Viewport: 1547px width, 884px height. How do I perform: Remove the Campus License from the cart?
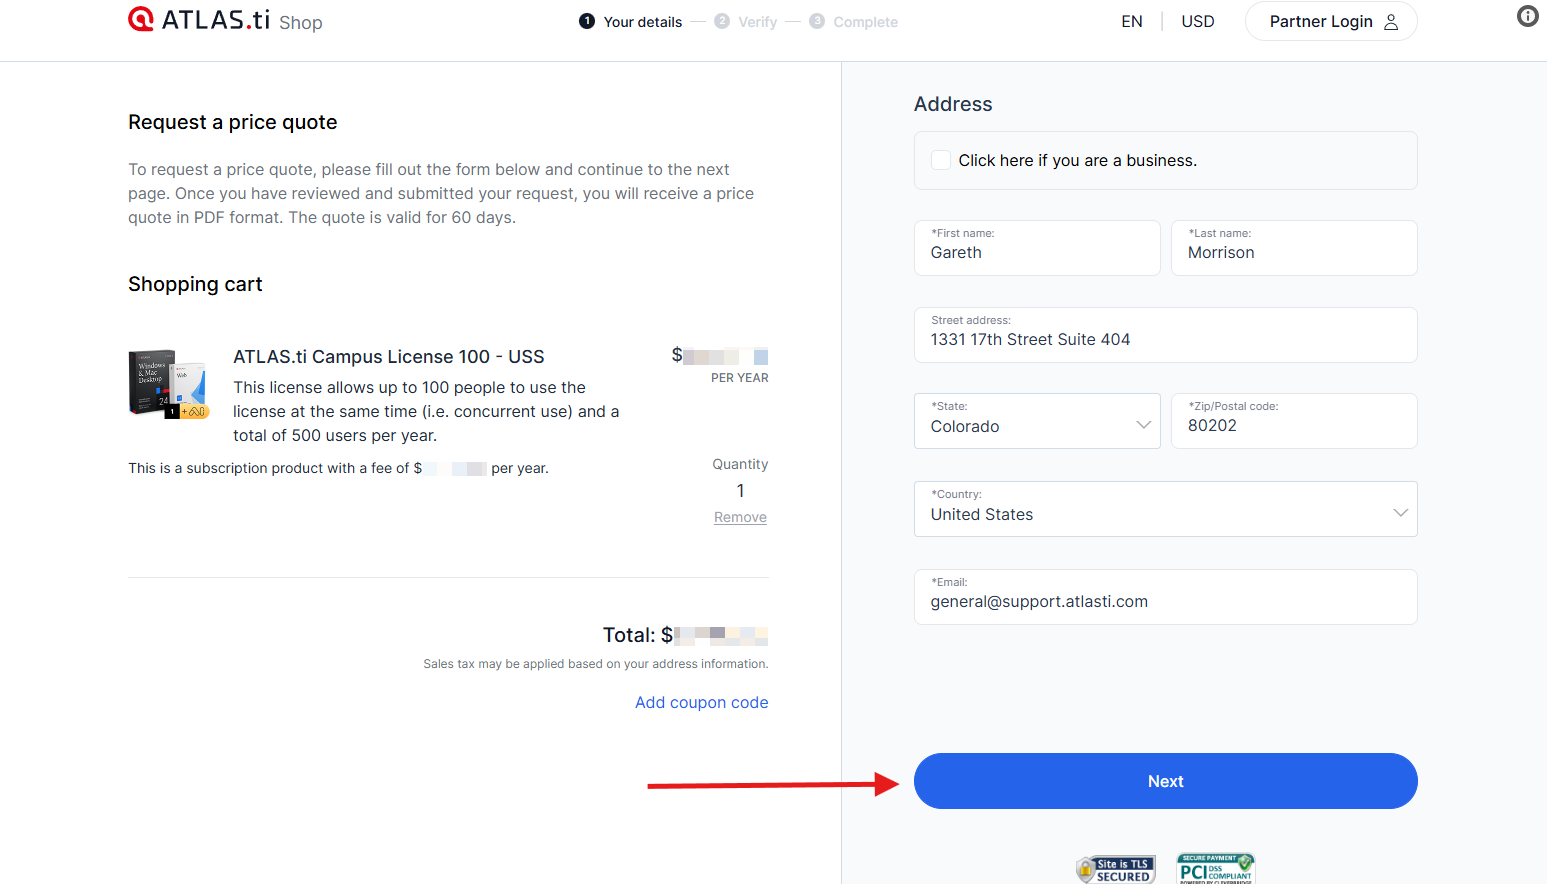pos(740,517)
